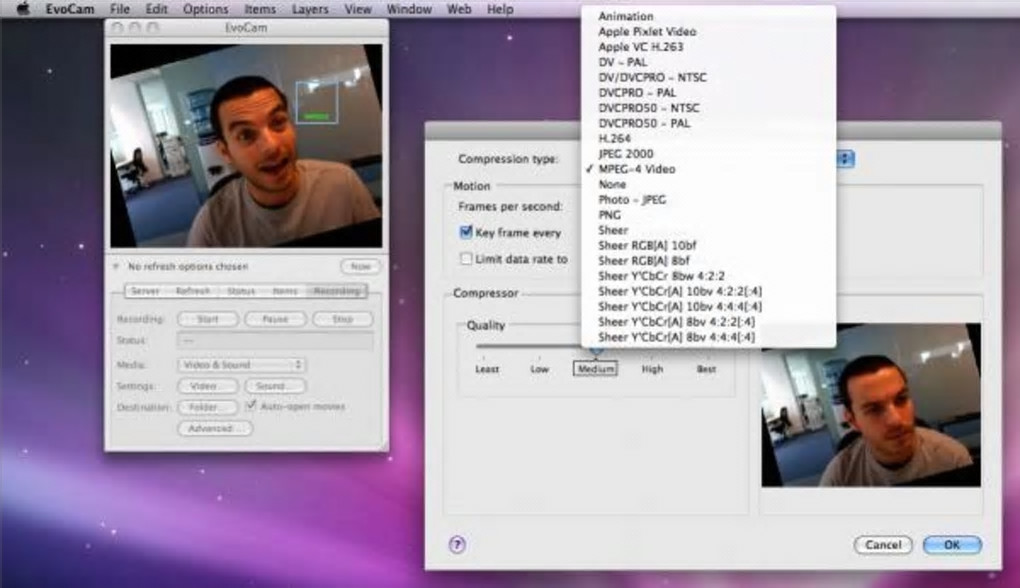Switch to Recording tab in EvoCam

click(337, 291)
